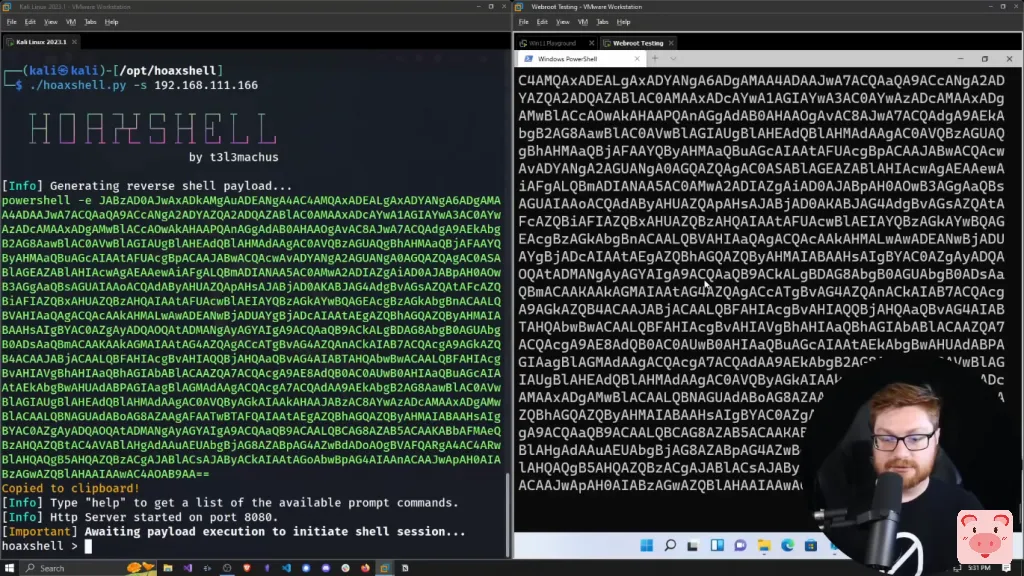Close the Windows Terminal window in the VM

pos(1009,59)
